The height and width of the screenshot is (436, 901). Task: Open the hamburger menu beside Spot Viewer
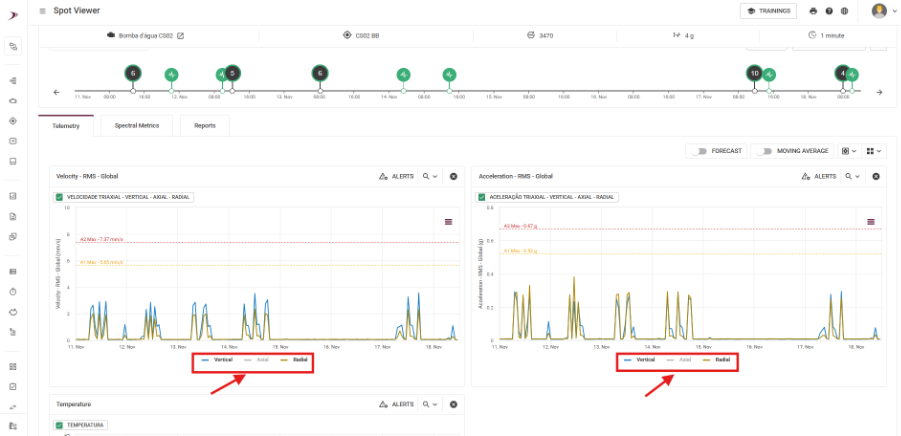coord(42,10)
